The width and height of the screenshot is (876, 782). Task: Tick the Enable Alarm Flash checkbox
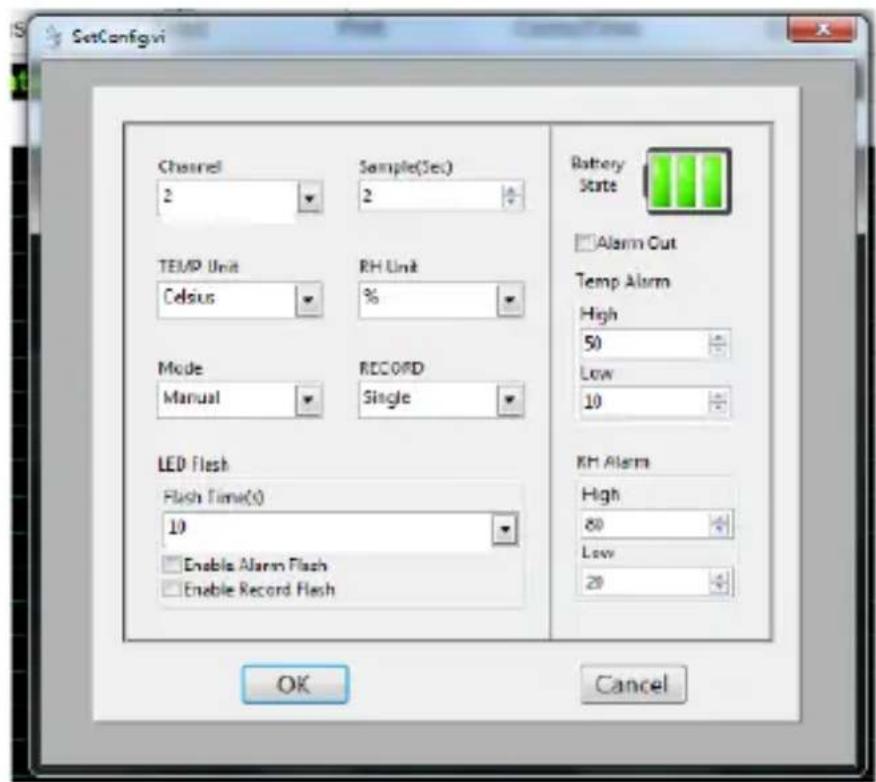(171, 565)
